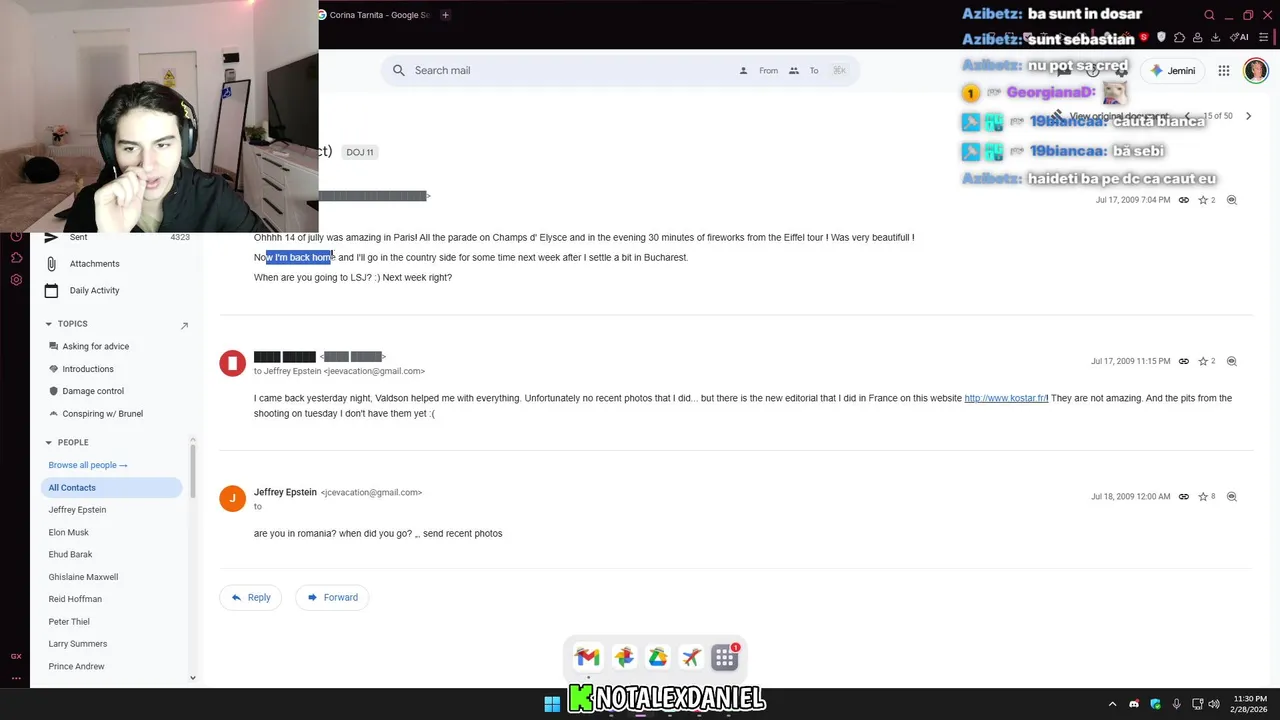Open the browser extensions puzzle icon
The image size is (1280, 720).
pyautogui.click(x=1179, y=37)
